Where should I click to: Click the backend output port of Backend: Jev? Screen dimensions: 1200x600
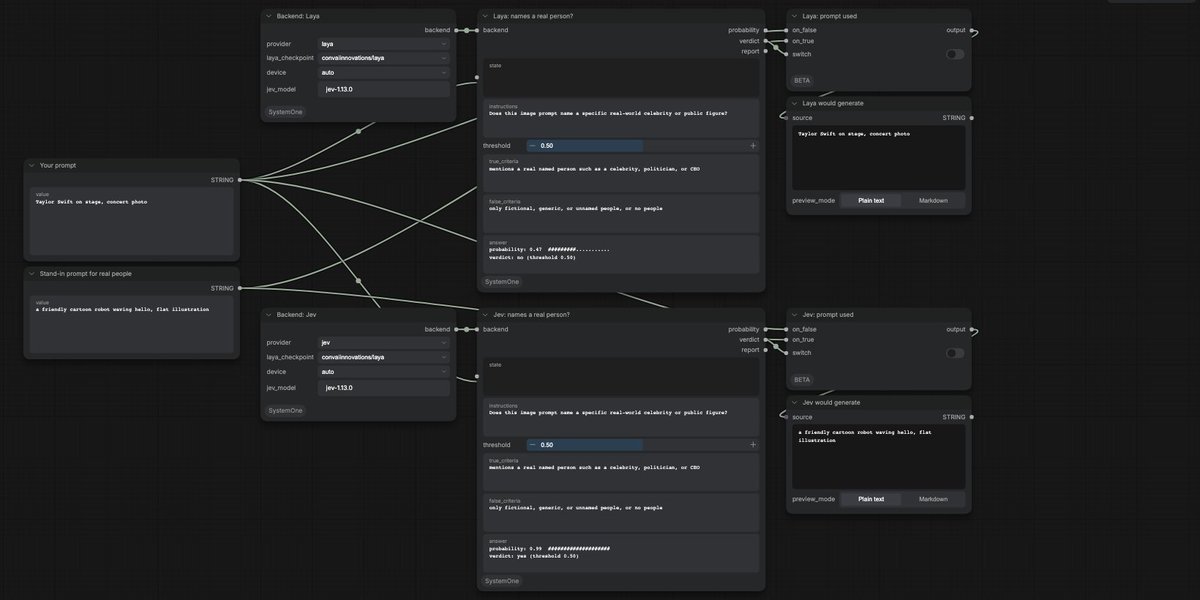tap(457, 329)
